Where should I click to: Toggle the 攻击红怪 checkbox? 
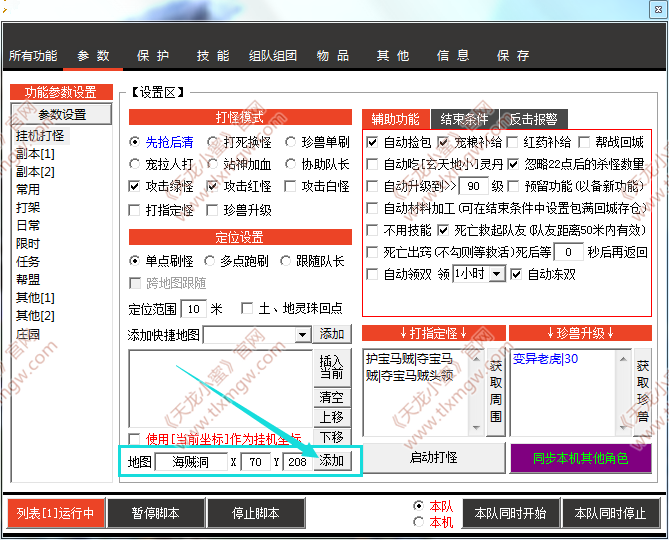[x=212, y=186]
